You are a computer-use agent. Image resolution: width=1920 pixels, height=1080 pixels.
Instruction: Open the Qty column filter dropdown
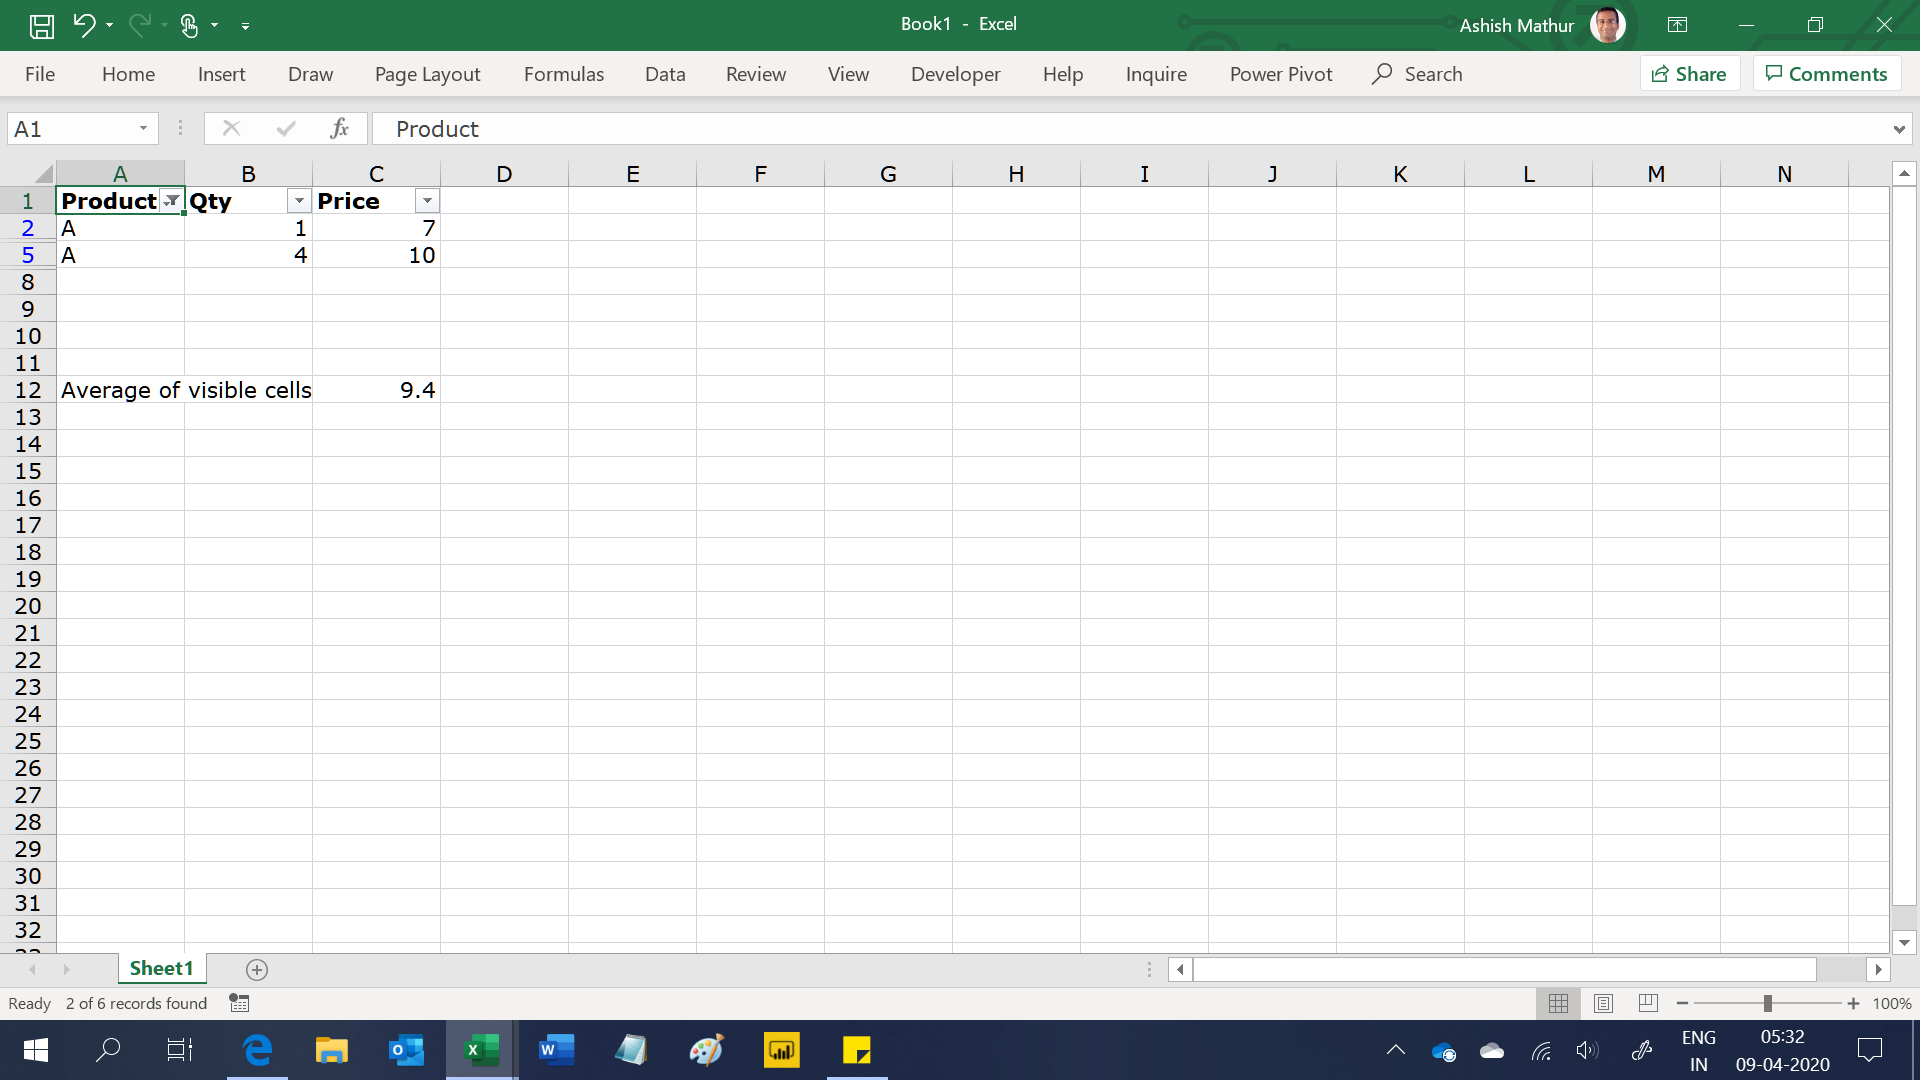tap(299, 201)
